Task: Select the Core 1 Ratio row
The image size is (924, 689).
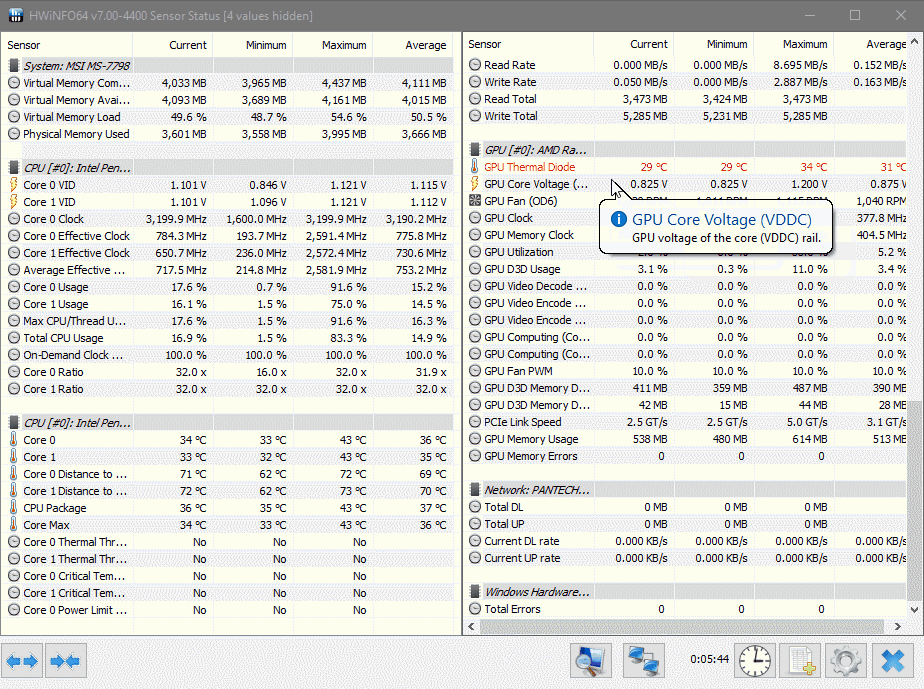Action: [227, 389]
